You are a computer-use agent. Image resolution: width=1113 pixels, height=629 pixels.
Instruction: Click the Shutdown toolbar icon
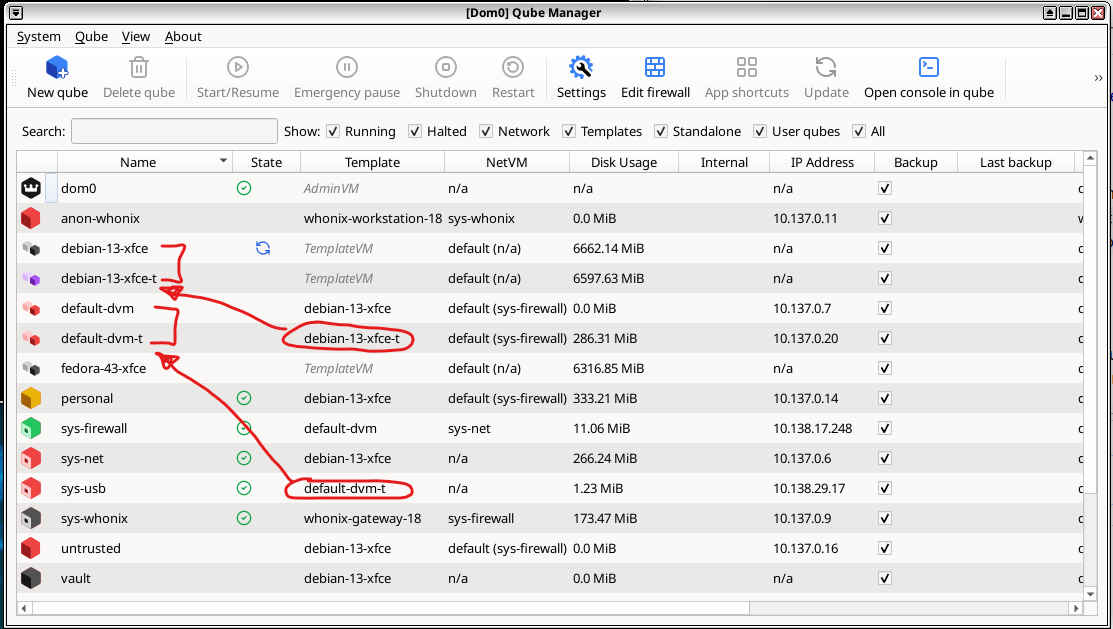click(446, 67)
